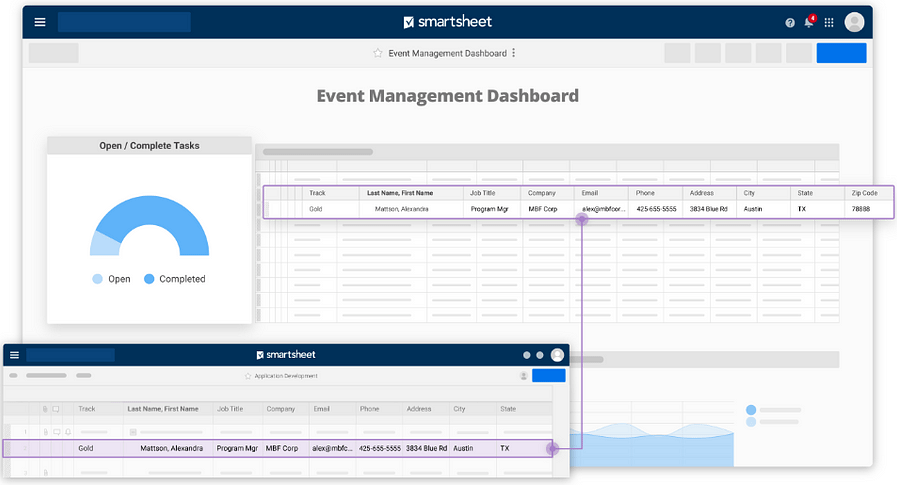Open the notifications bell showing 4 alerts

[809, 22]
